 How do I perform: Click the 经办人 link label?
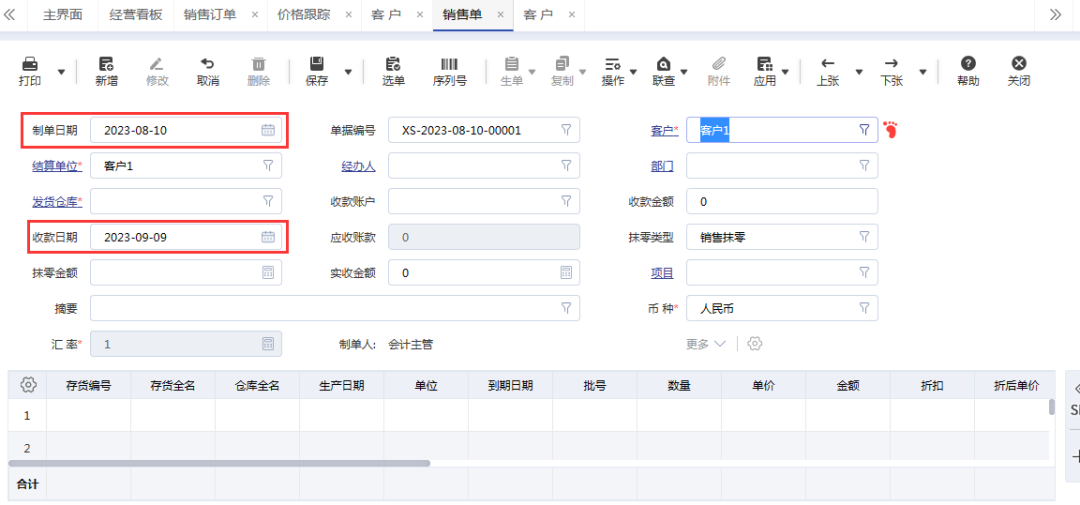[358, 166]
